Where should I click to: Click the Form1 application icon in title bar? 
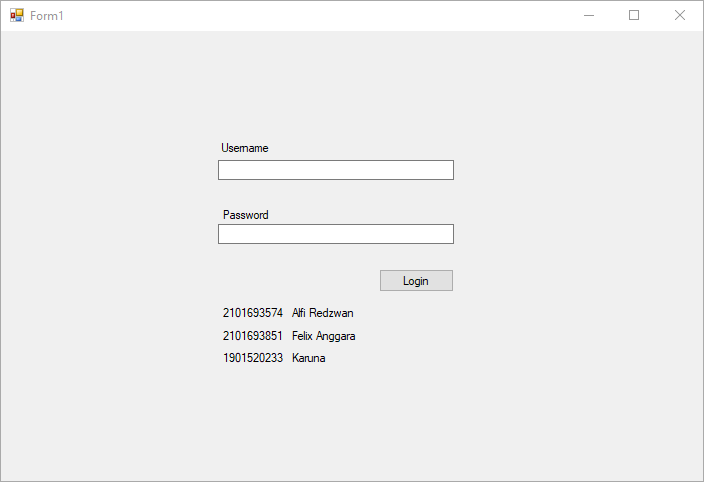pyautogui.click(x=16, y=15)
